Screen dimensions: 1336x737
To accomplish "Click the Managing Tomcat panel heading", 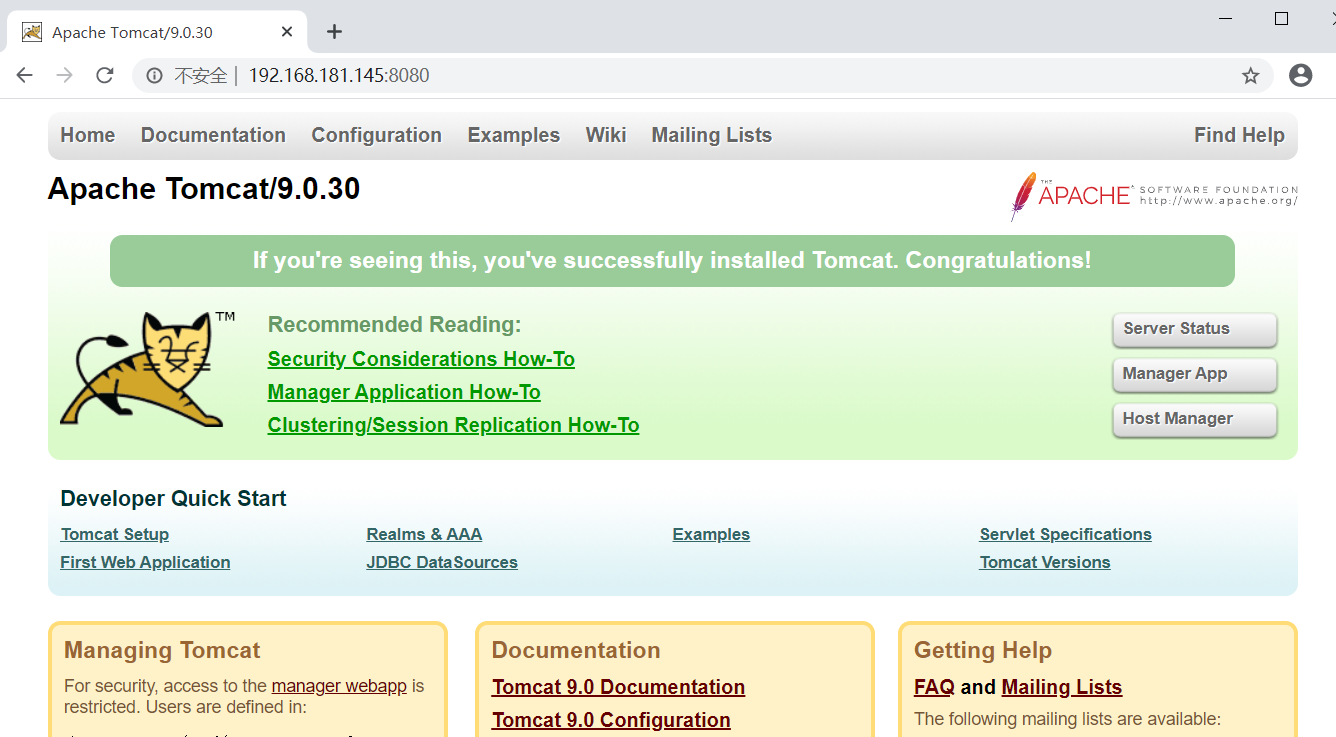I will (x=162, y=650).
